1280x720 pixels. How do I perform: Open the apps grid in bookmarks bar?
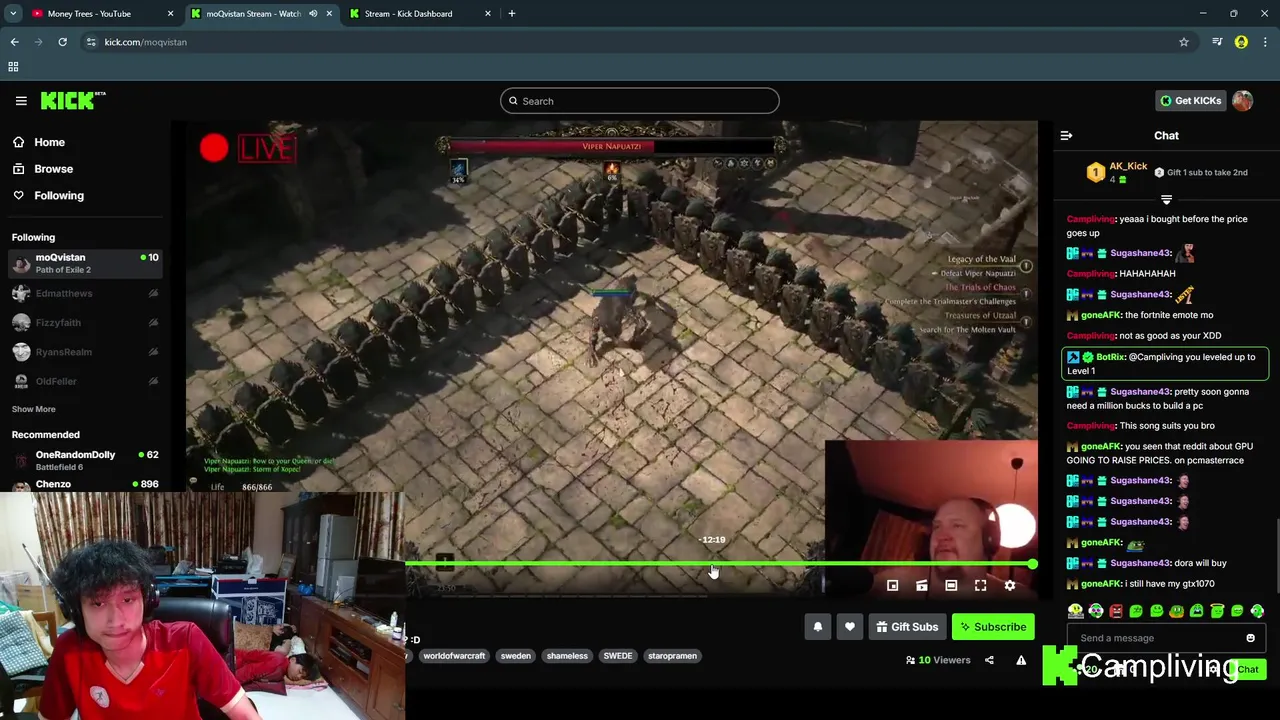pyautogui.click(x=13, y=67)
